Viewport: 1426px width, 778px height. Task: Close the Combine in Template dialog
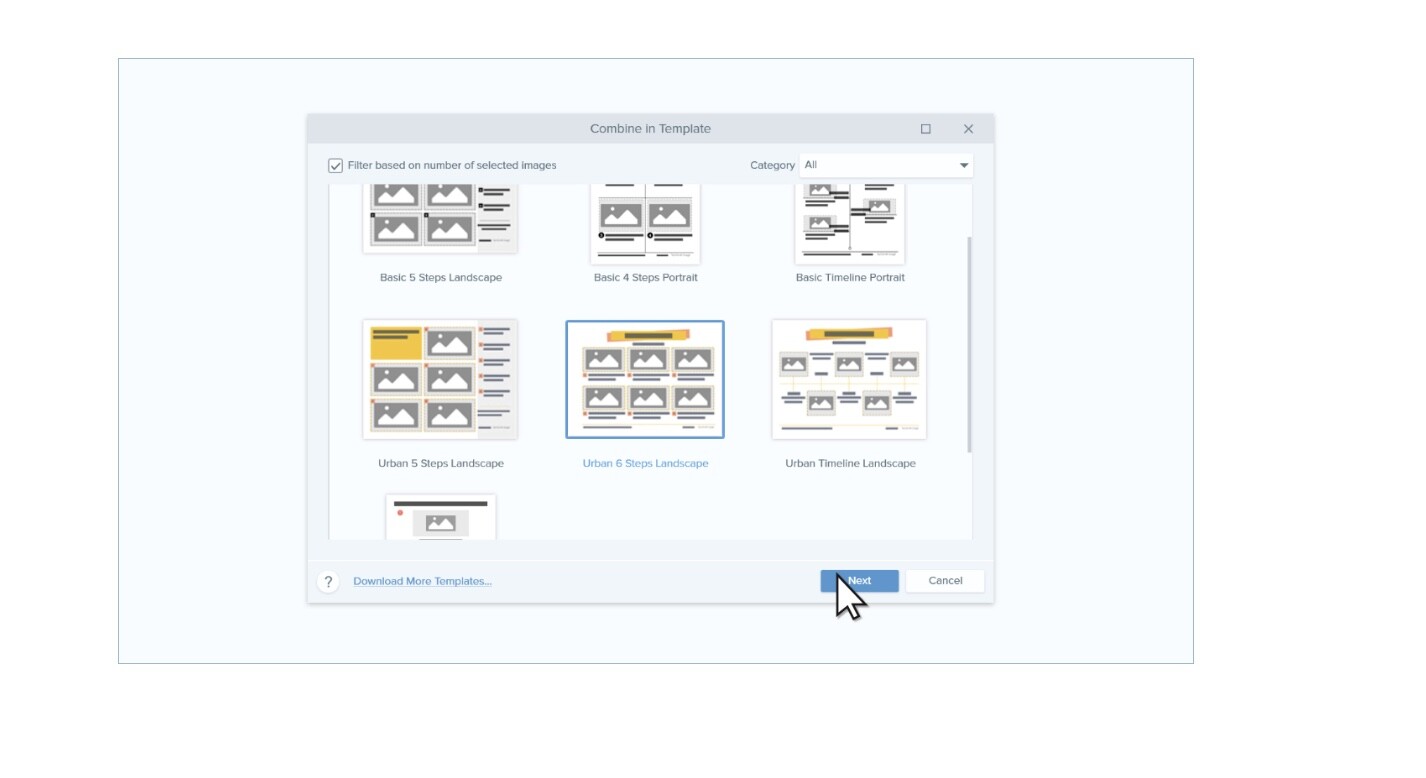[968, 129]
